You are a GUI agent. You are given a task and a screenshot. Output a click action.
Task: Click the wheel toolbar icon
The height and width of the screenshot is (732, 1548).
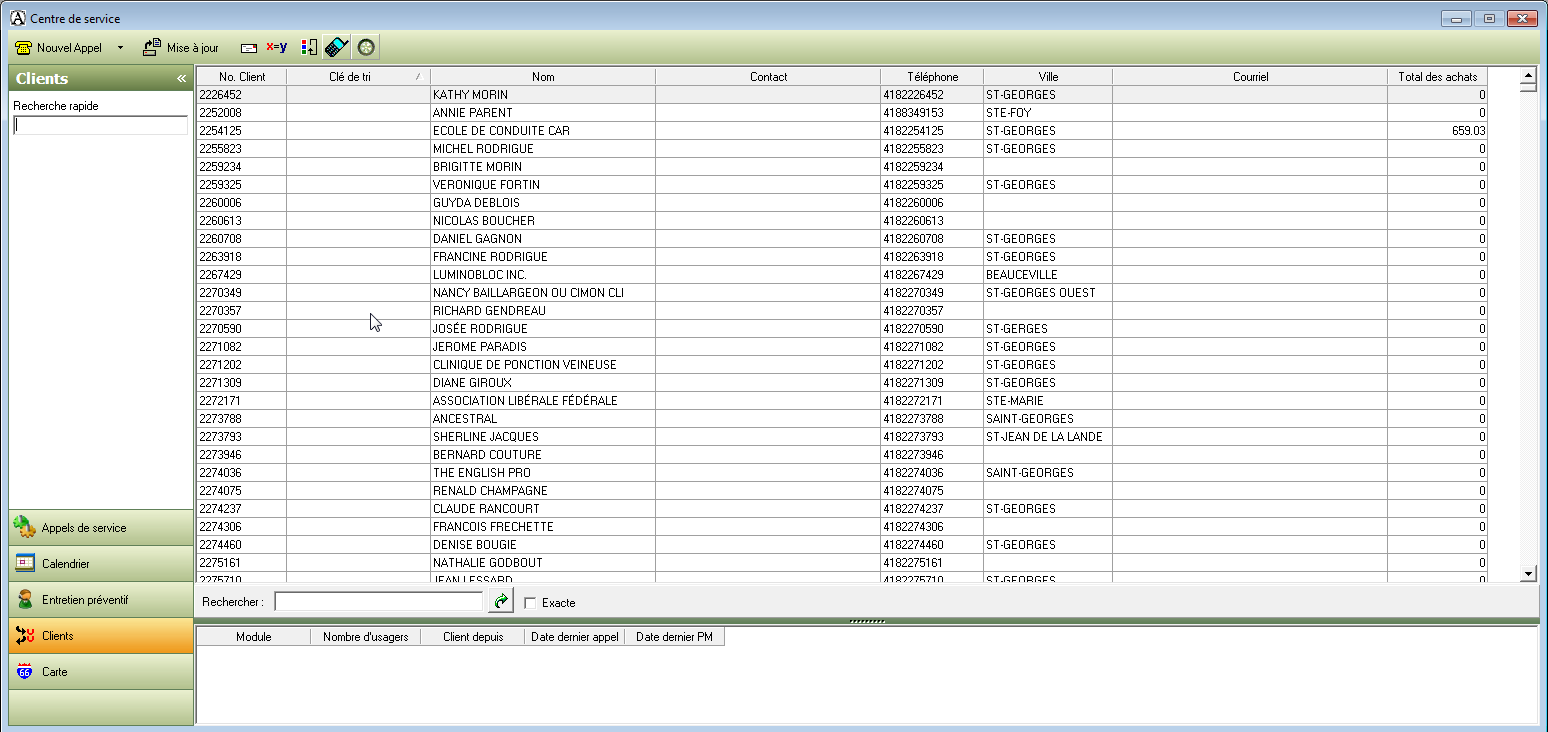click(x=366, y=47)
